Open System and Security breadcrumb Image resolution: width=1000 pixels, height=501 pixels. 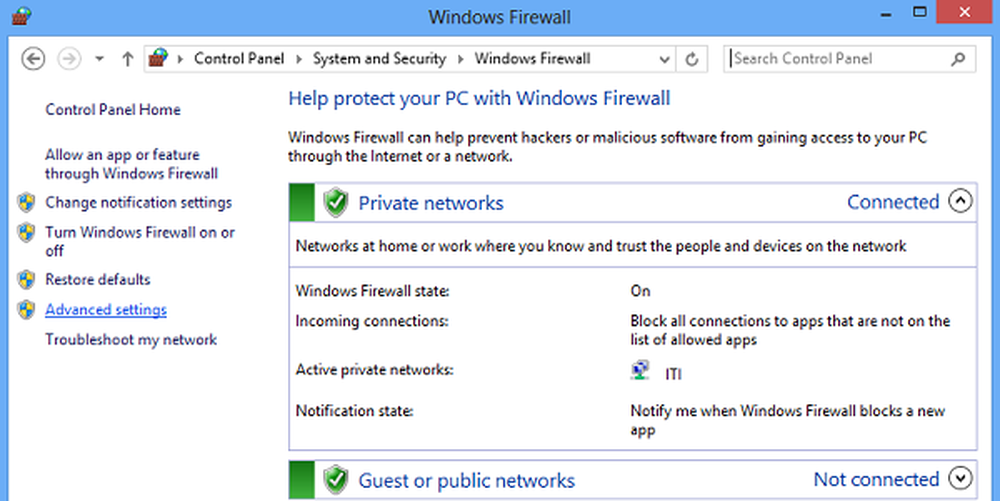coord(379,59)
